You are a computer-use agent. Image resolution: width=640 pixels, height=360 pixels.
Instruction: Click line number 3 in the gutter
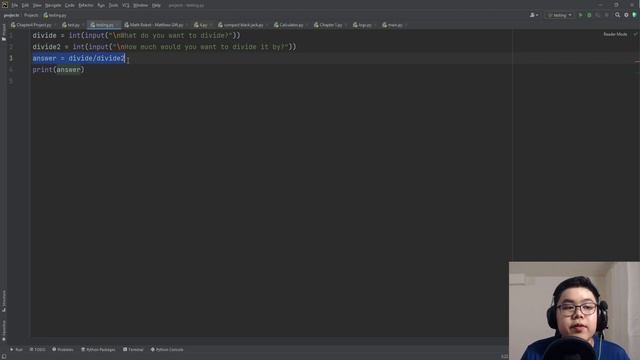[11, 58]
